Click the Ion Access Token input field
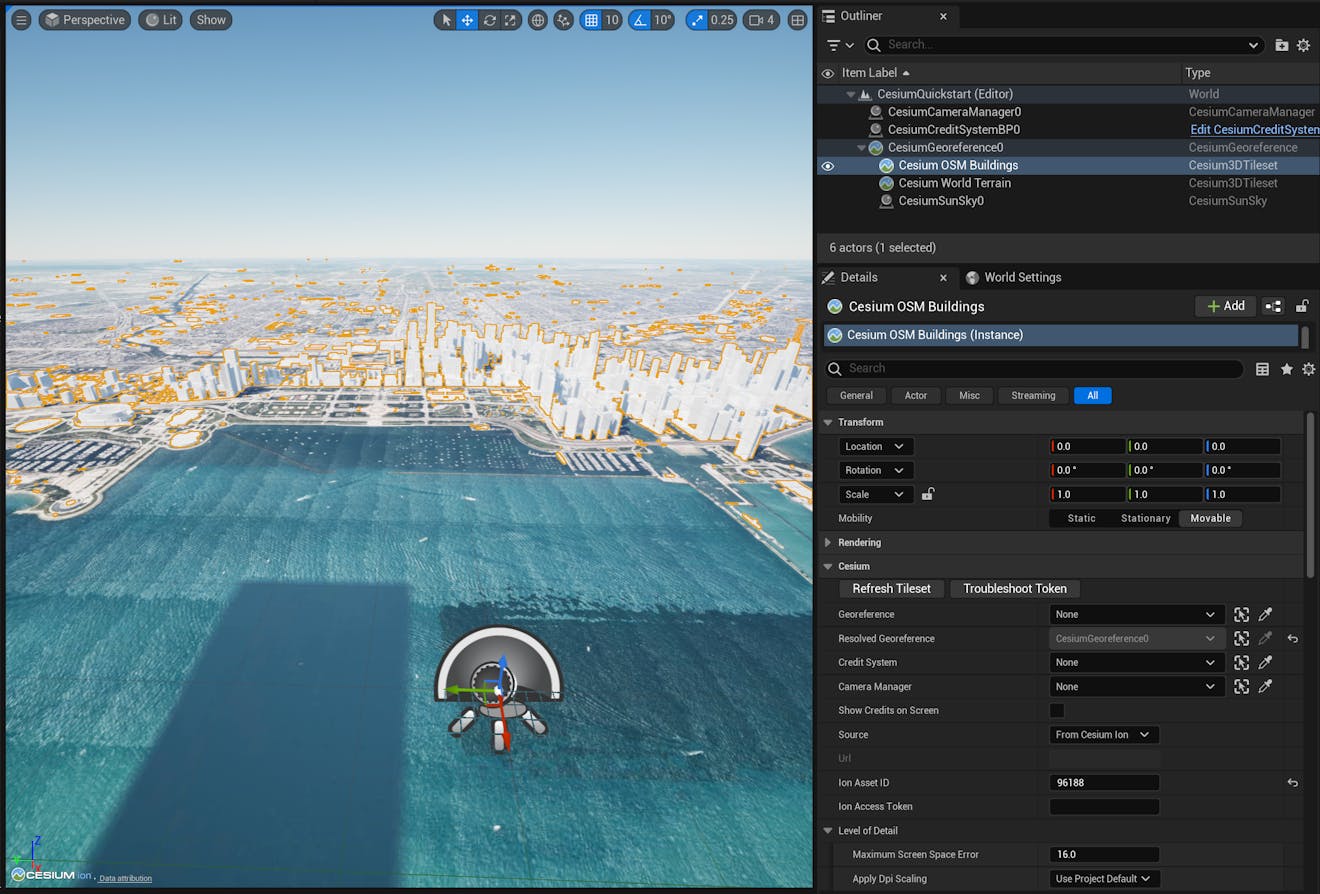Viewport: 1320px width, 894px height. [x=1103, y=806]
